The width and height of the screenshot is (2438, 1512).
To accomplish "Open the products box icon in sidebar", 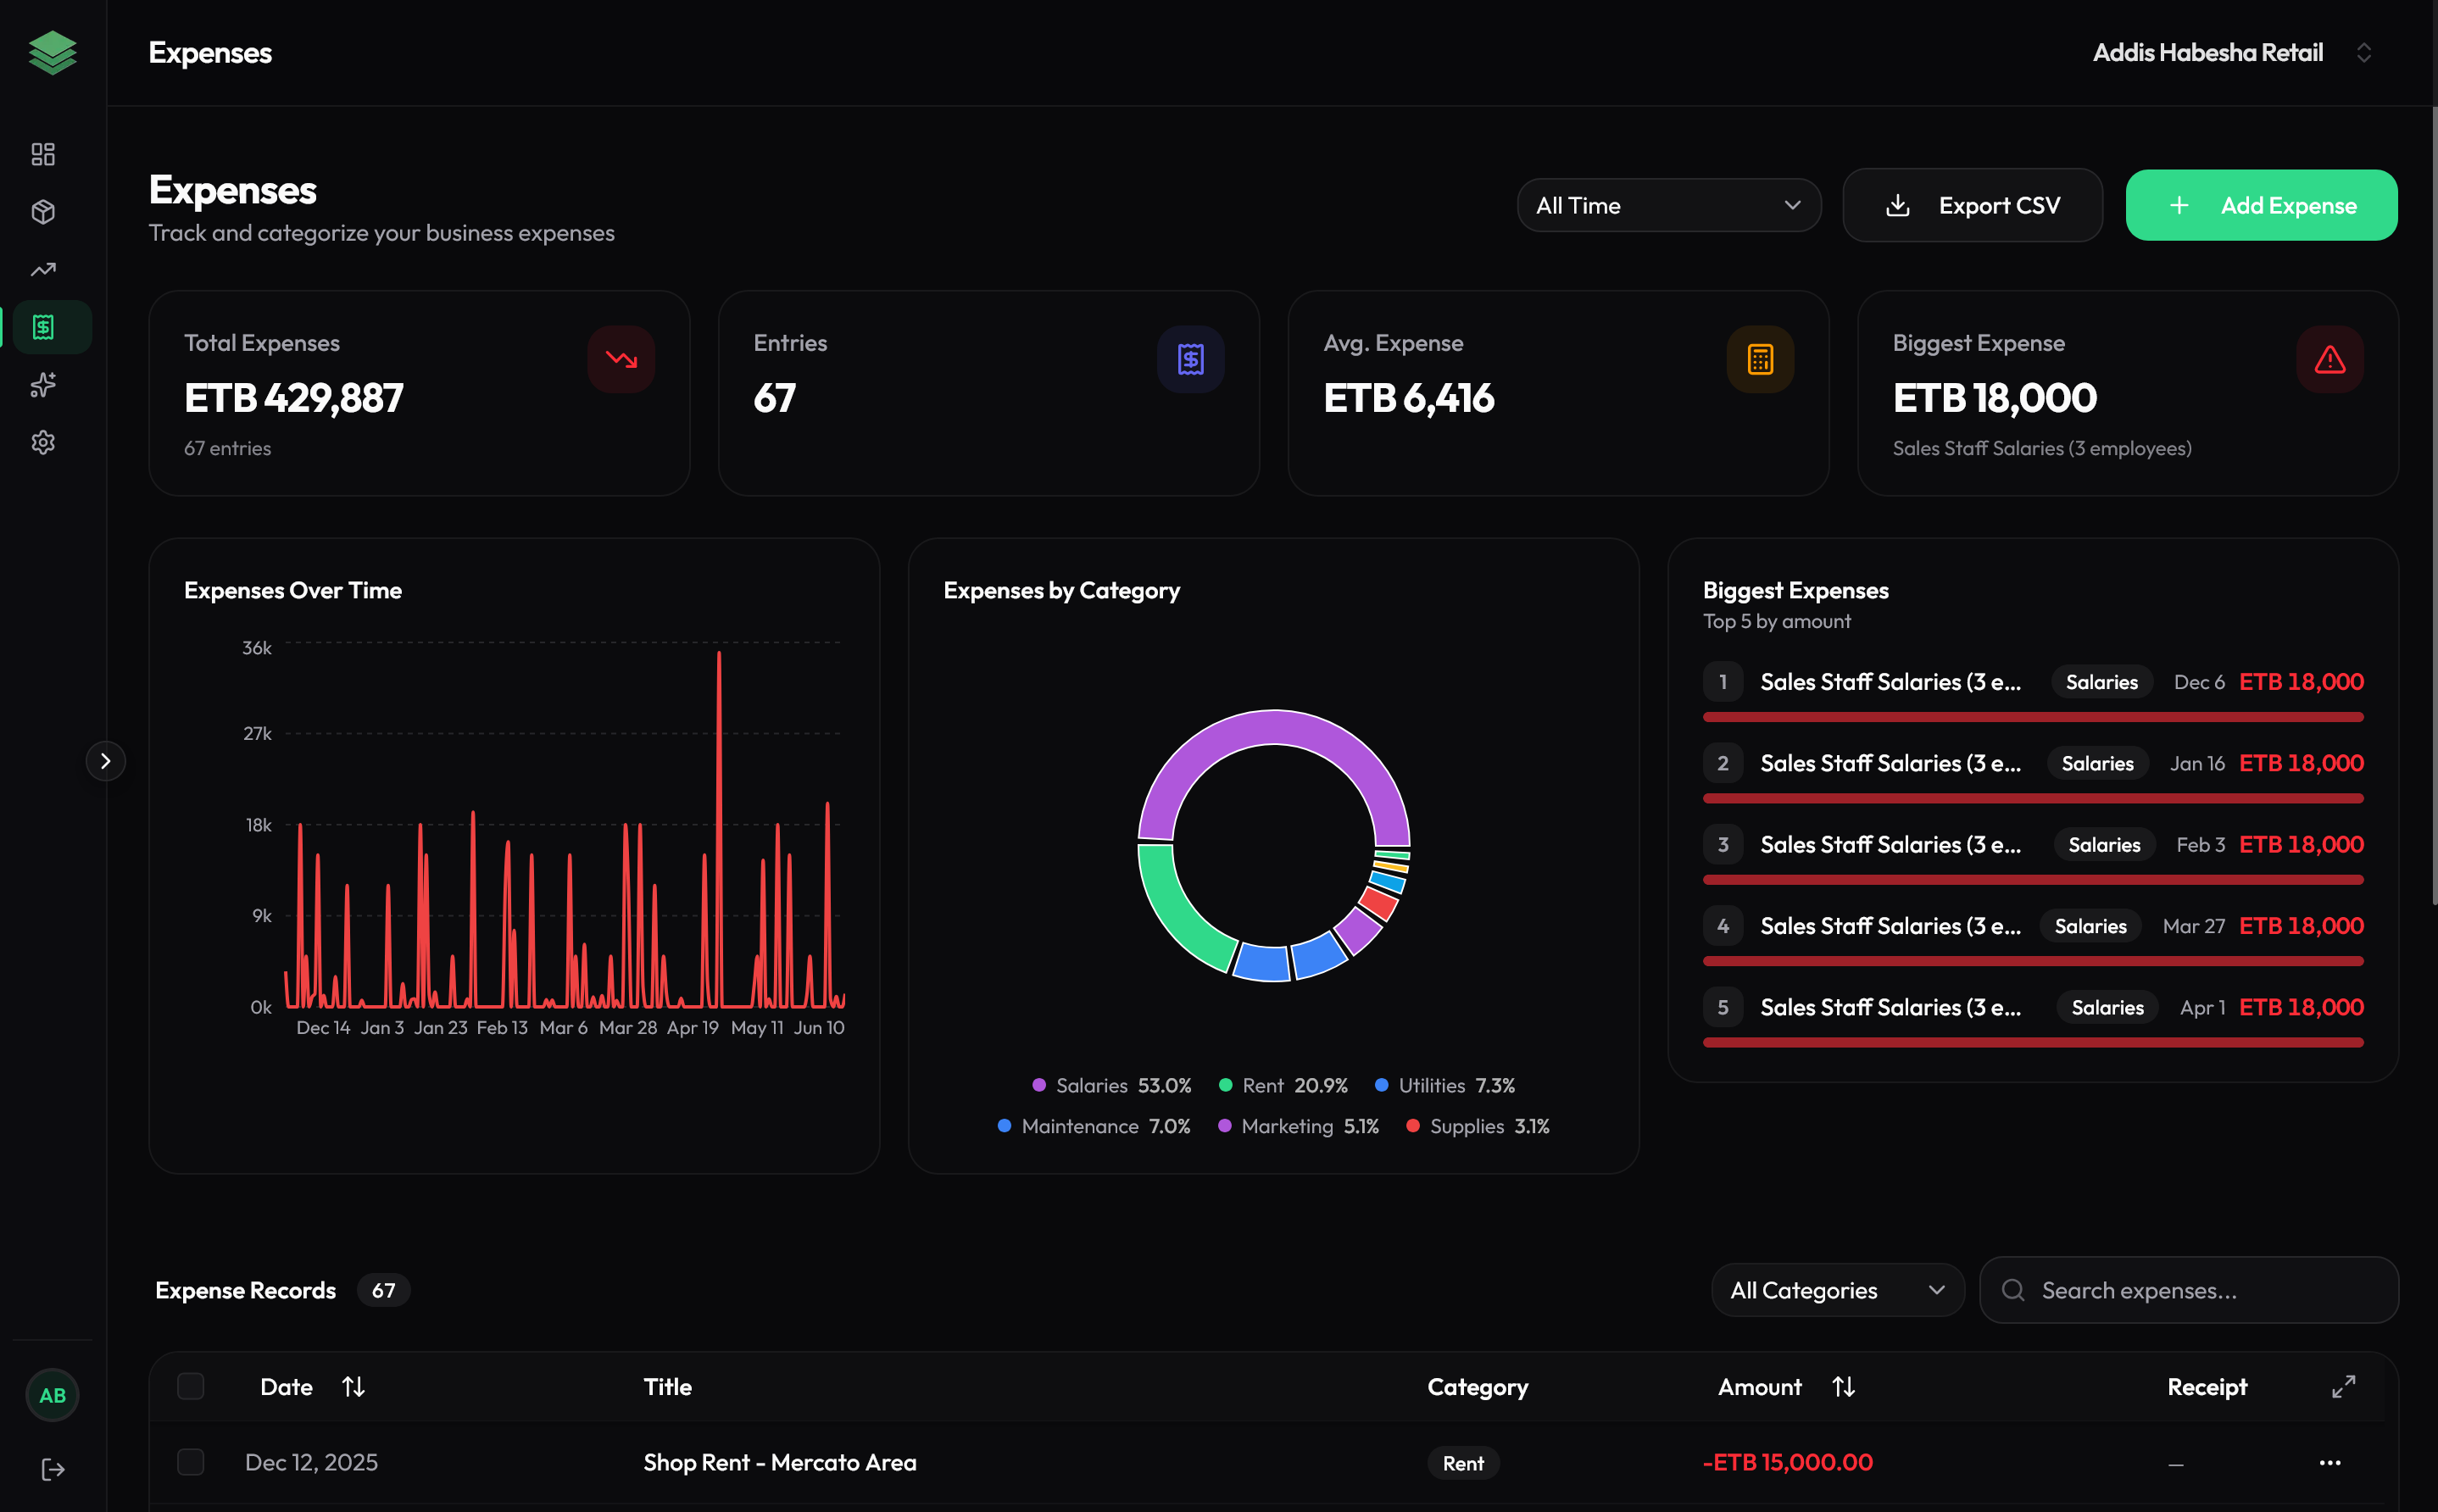I will [x=43, y=212].
